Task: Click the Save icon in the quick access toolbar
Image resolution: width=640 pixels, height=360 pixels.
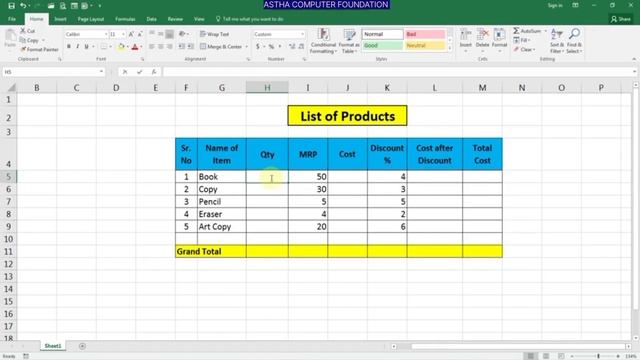Action: 11,6
